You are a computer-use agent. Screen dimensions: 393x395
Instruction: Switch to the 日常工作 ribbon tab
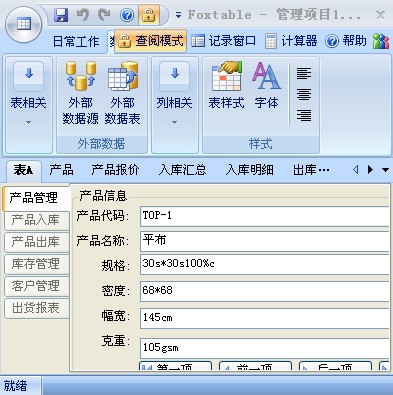click(x=76, y=41)
